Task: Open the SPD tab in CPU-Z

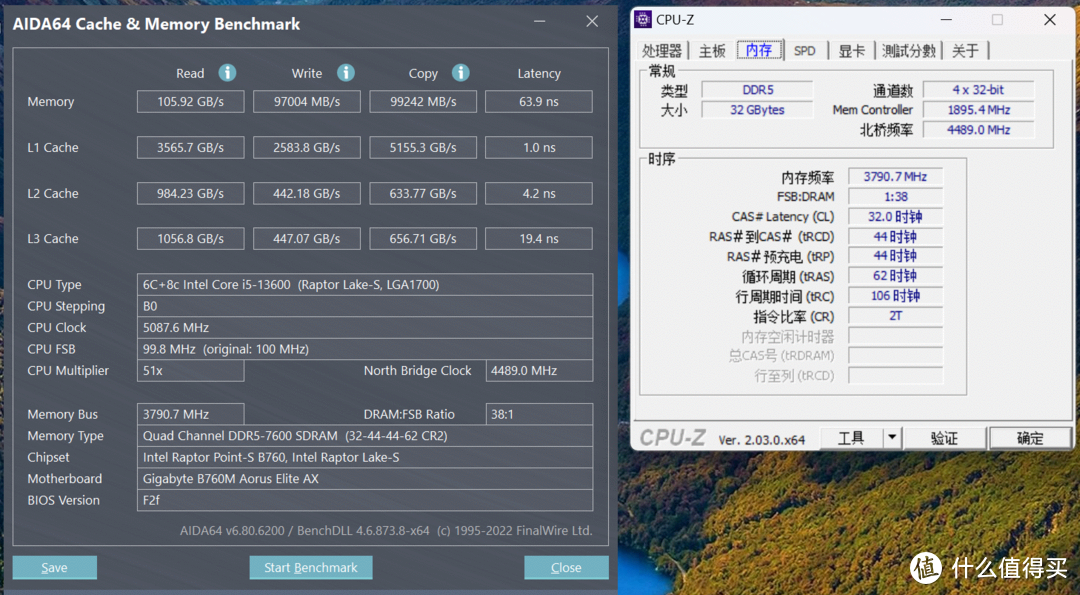Action: (804, 50)
